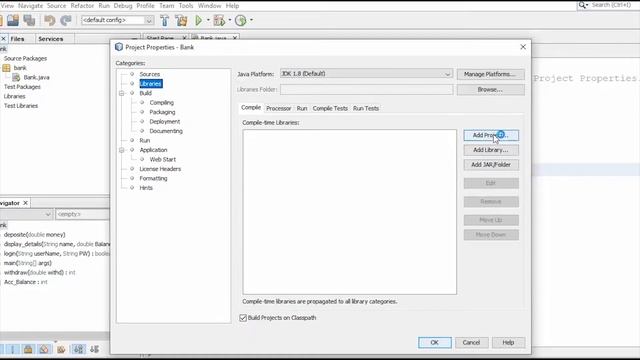Toggle the Navigator sort by name icon
Image resolution: width=640 pixels, height=360 pixels.
click(x=78, y=349)
